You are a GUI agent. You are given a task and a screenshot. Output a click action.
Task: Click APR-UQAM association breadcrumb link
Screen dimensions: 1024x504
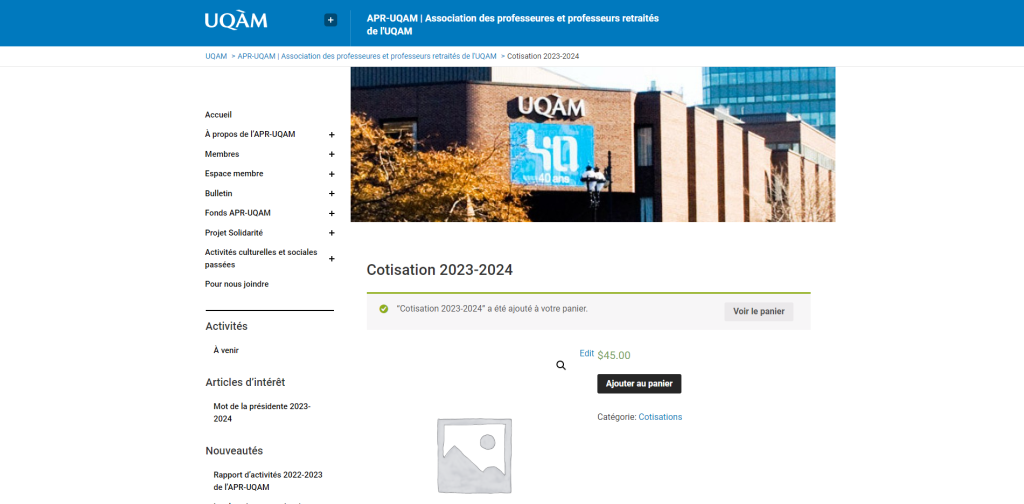tap(367, 56)
